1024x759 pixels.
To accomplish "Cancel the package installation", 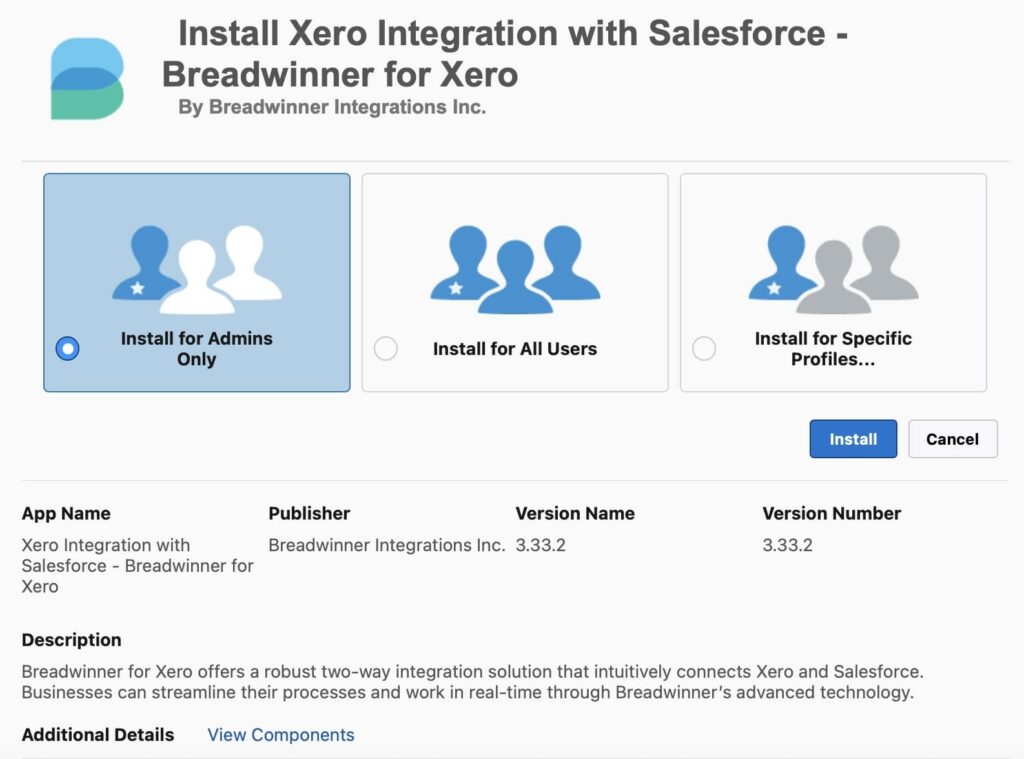I will 952,439.
